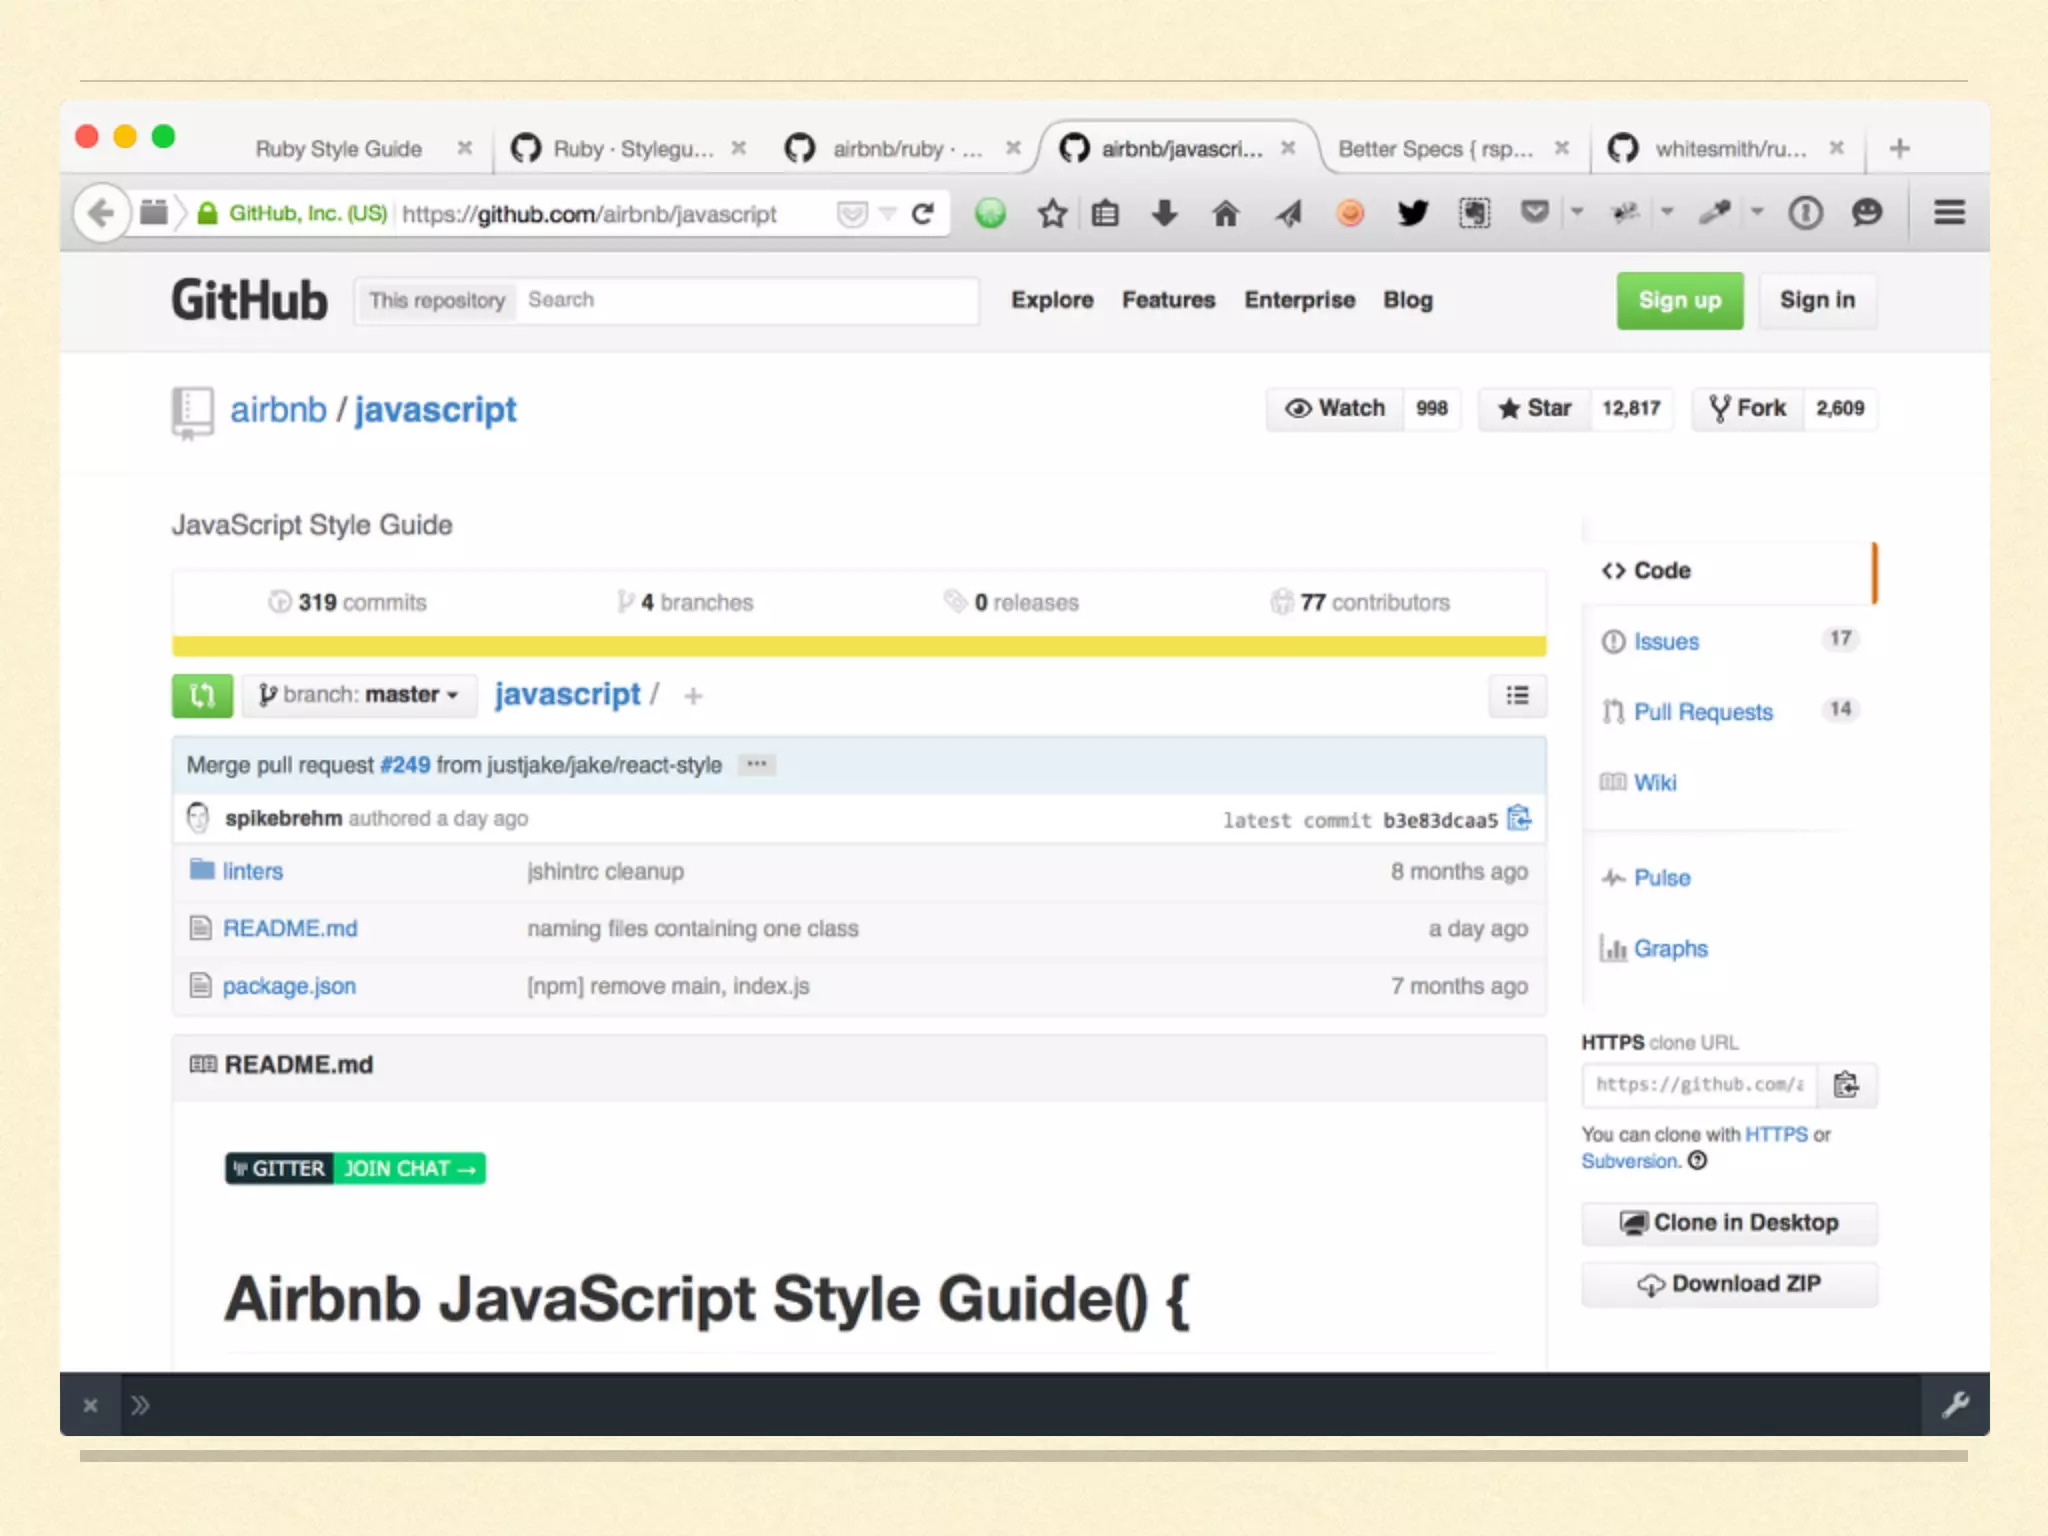Reload the page with the refresh icon
The image size is (2048, 1536).
(x=923, y=213)
